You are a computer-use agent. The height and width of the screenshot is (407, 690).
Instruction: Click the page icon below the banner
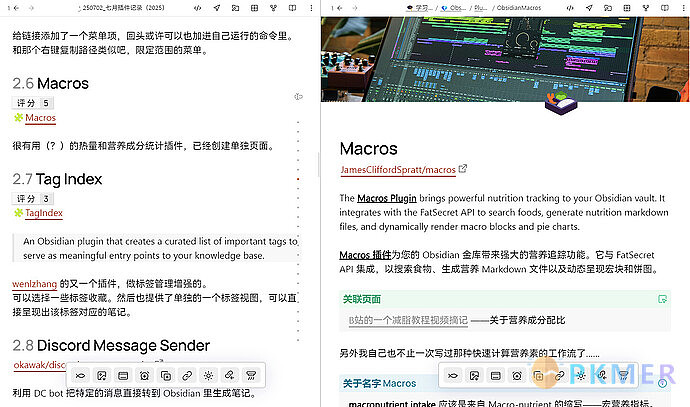click(x=561, y=103)
